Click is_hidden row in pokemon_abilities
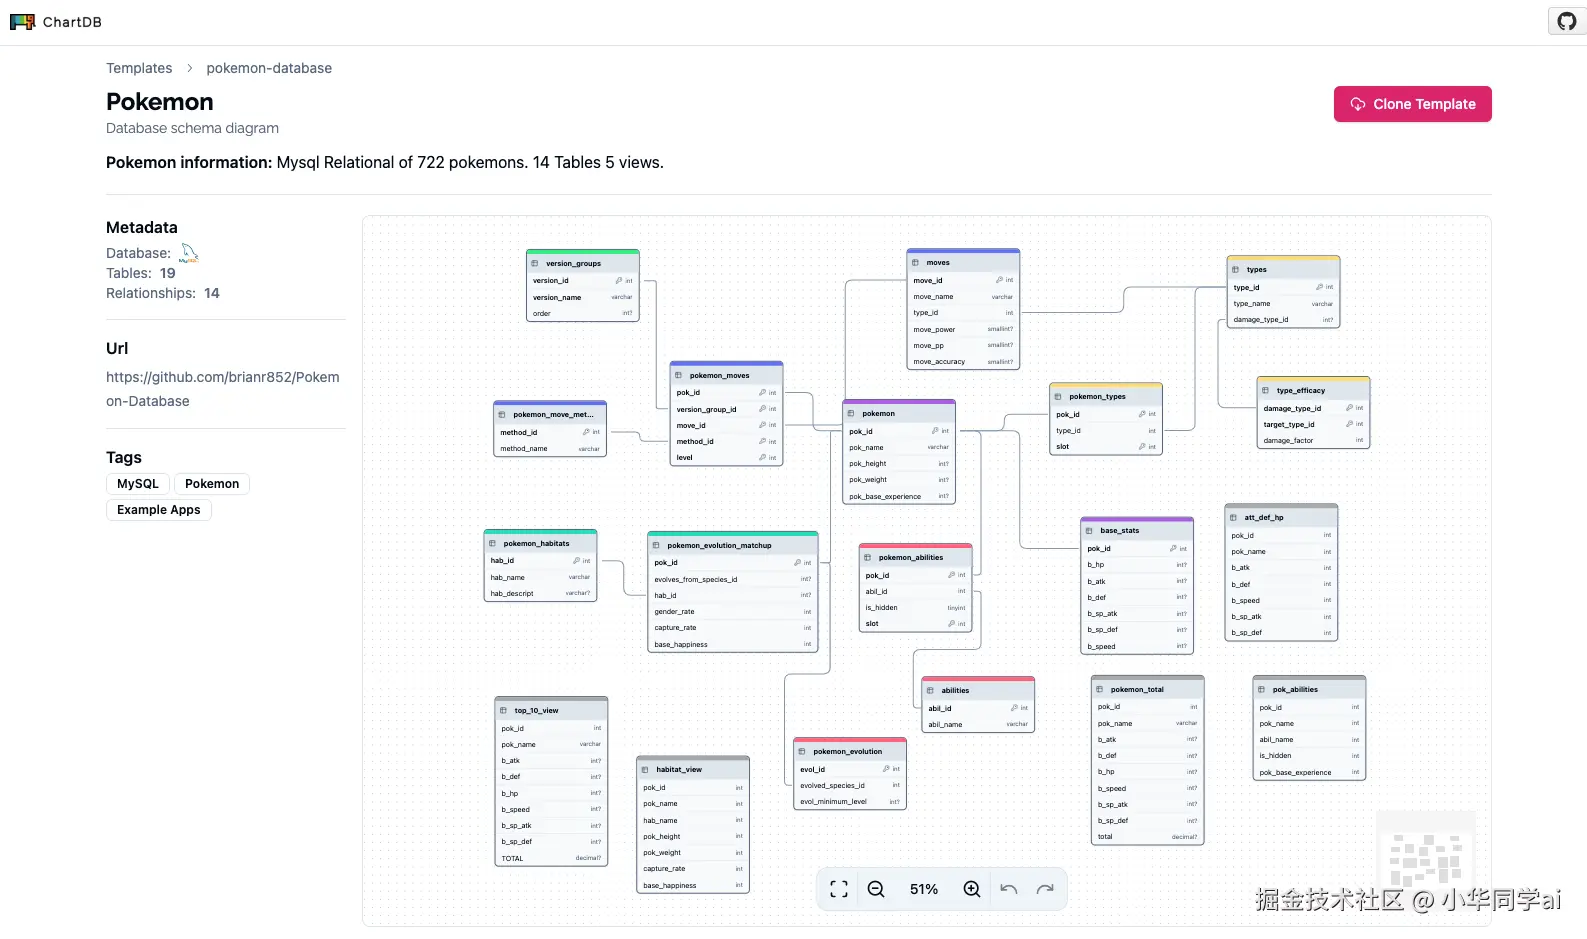 tap(916, 607)
